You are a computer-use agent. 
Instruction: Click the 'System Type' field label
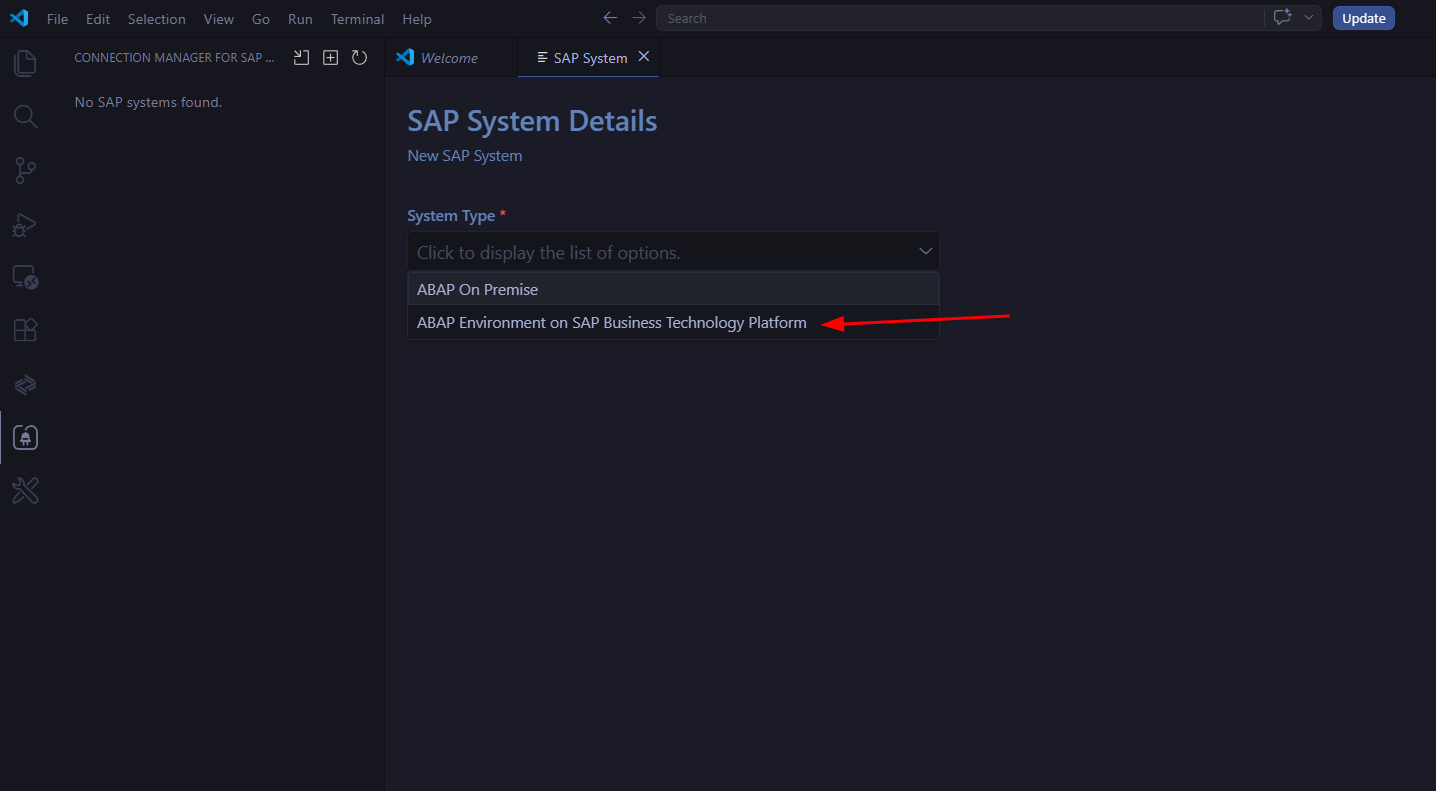point(451,216)
